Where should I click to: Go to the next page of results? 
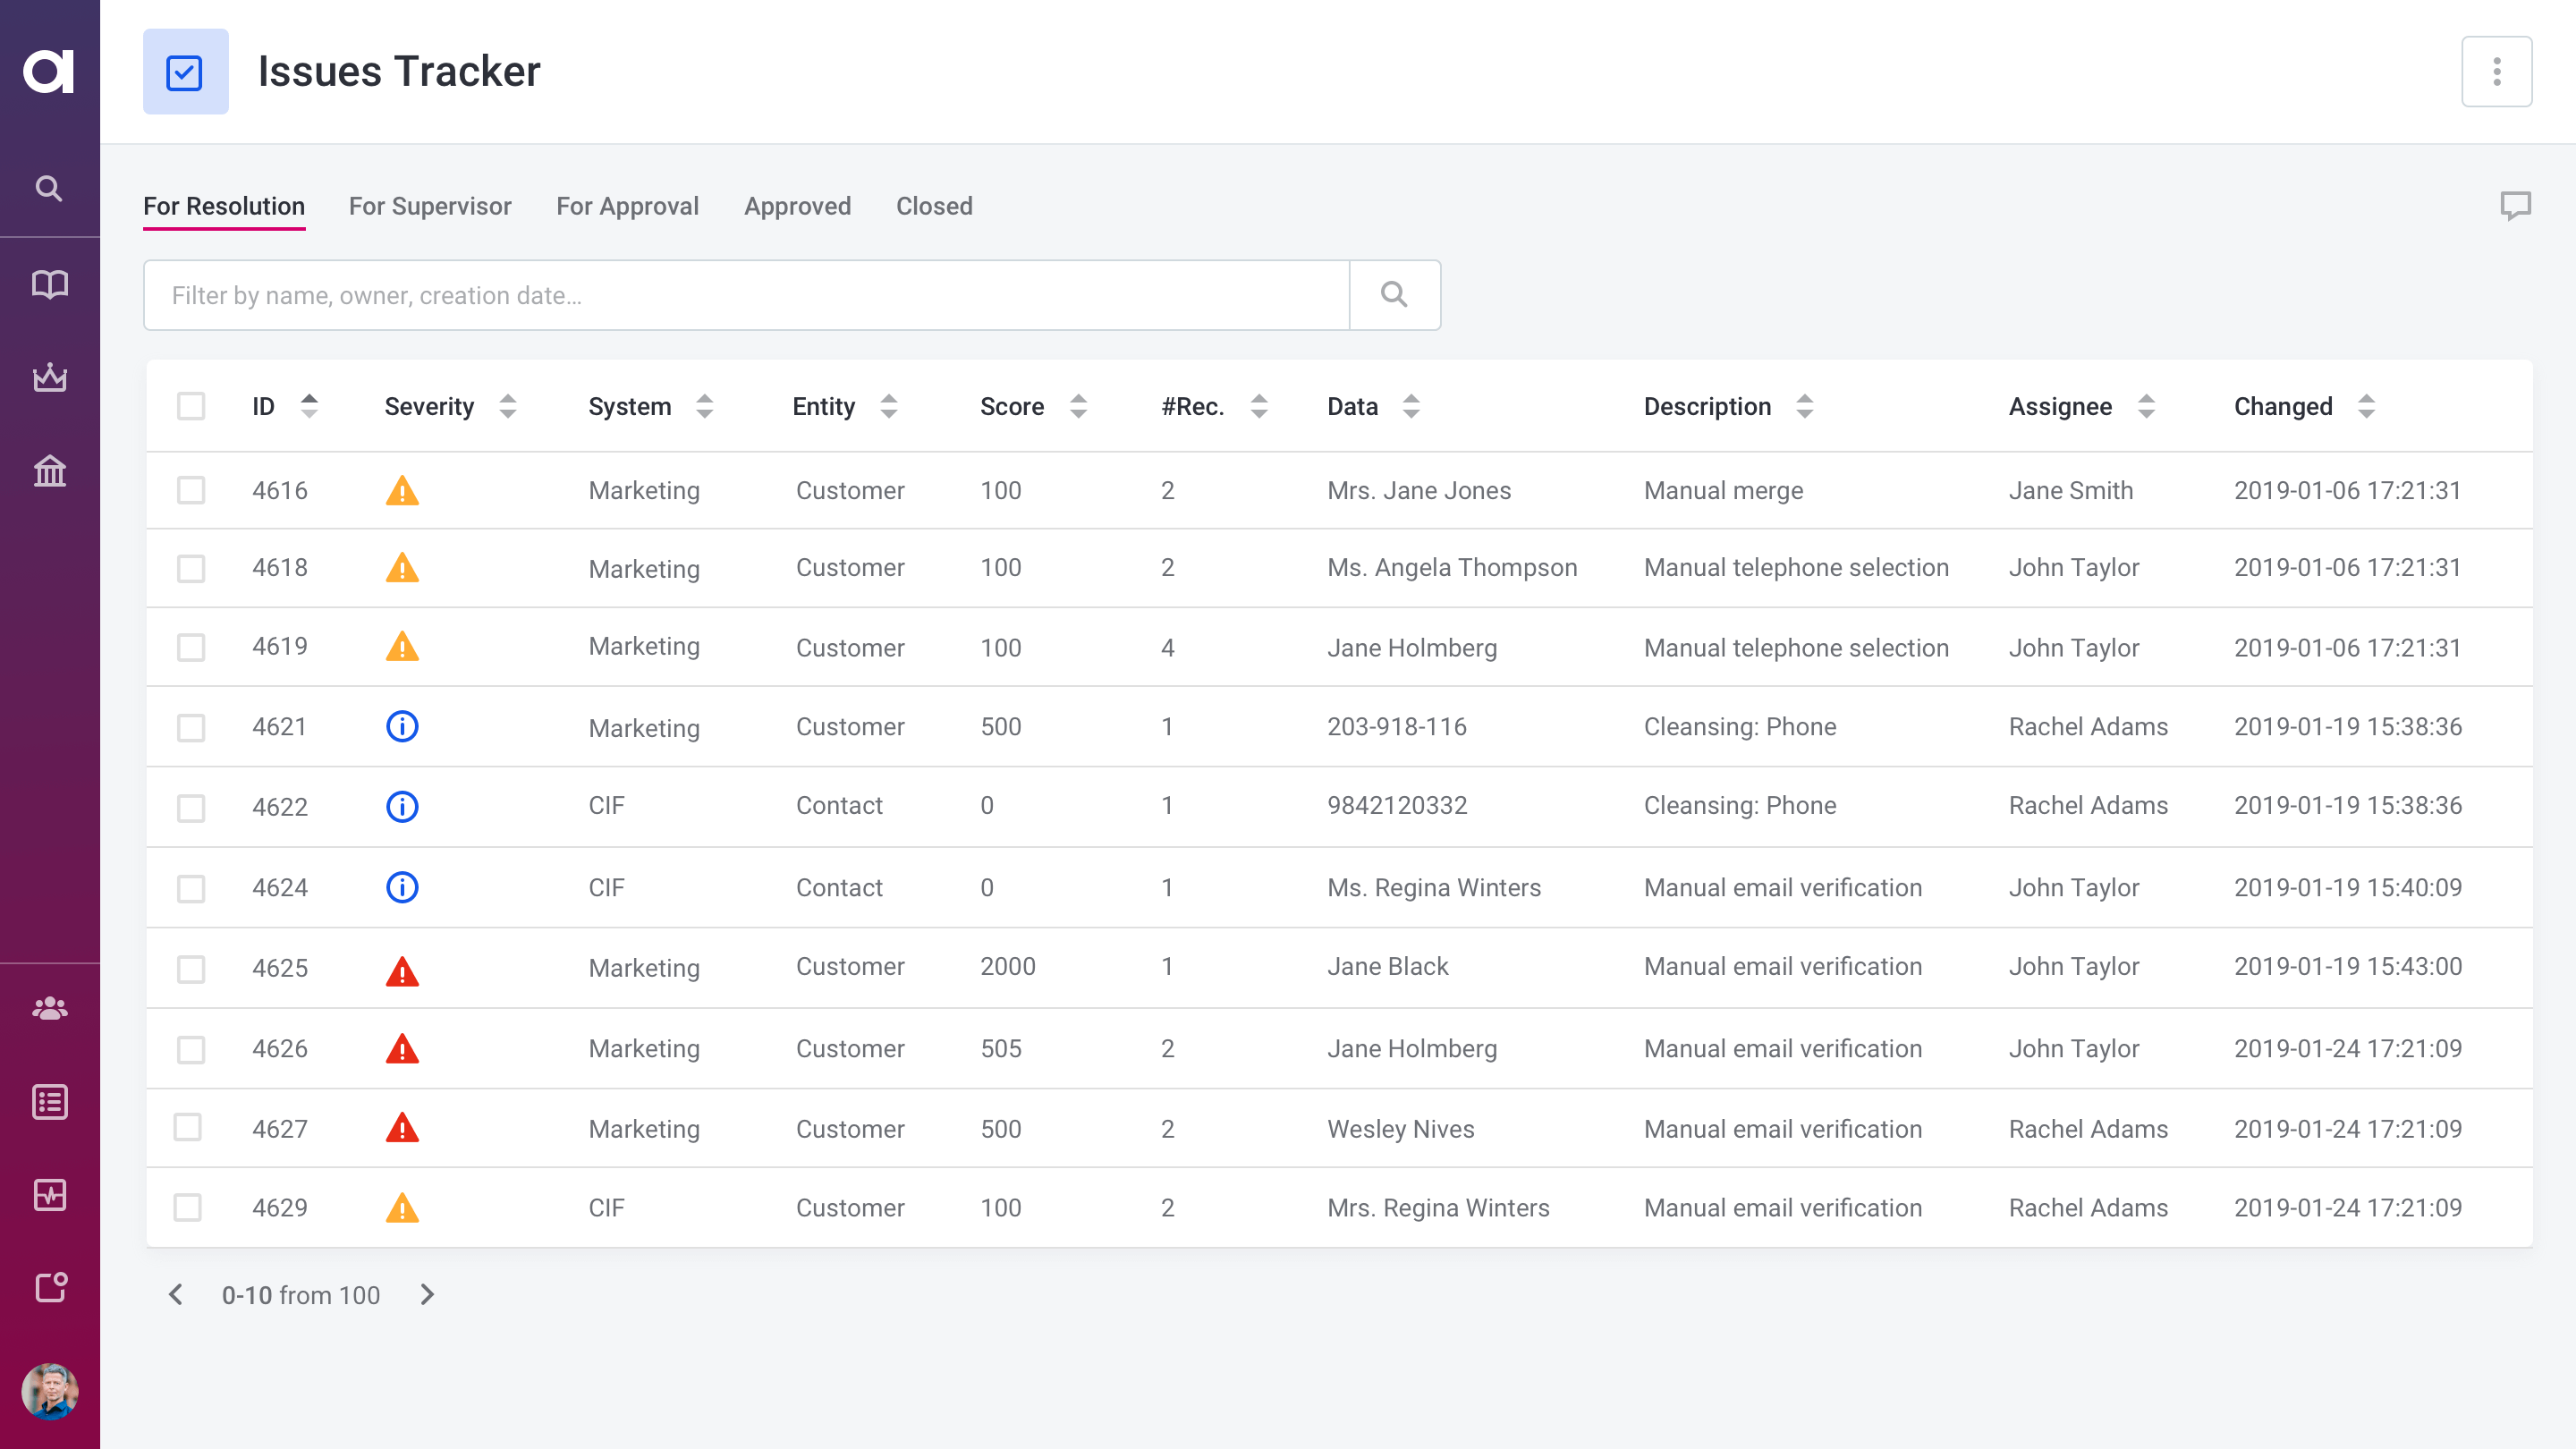pyautogui.click(x=427, y=1295)
